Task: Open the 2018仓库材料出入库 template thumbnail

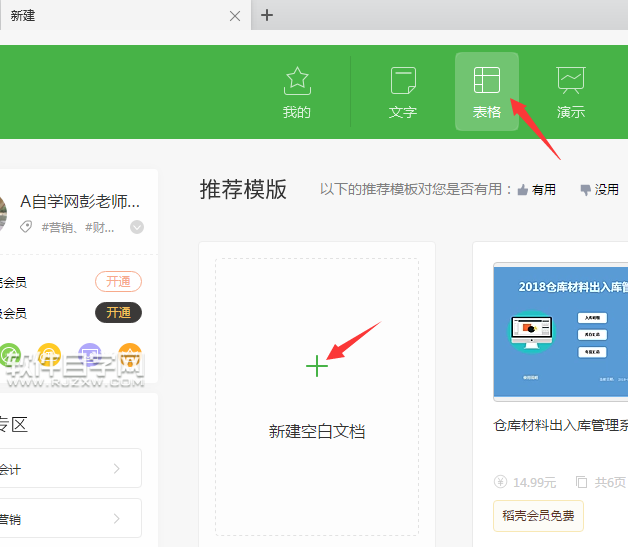Action: pos(561,332)
